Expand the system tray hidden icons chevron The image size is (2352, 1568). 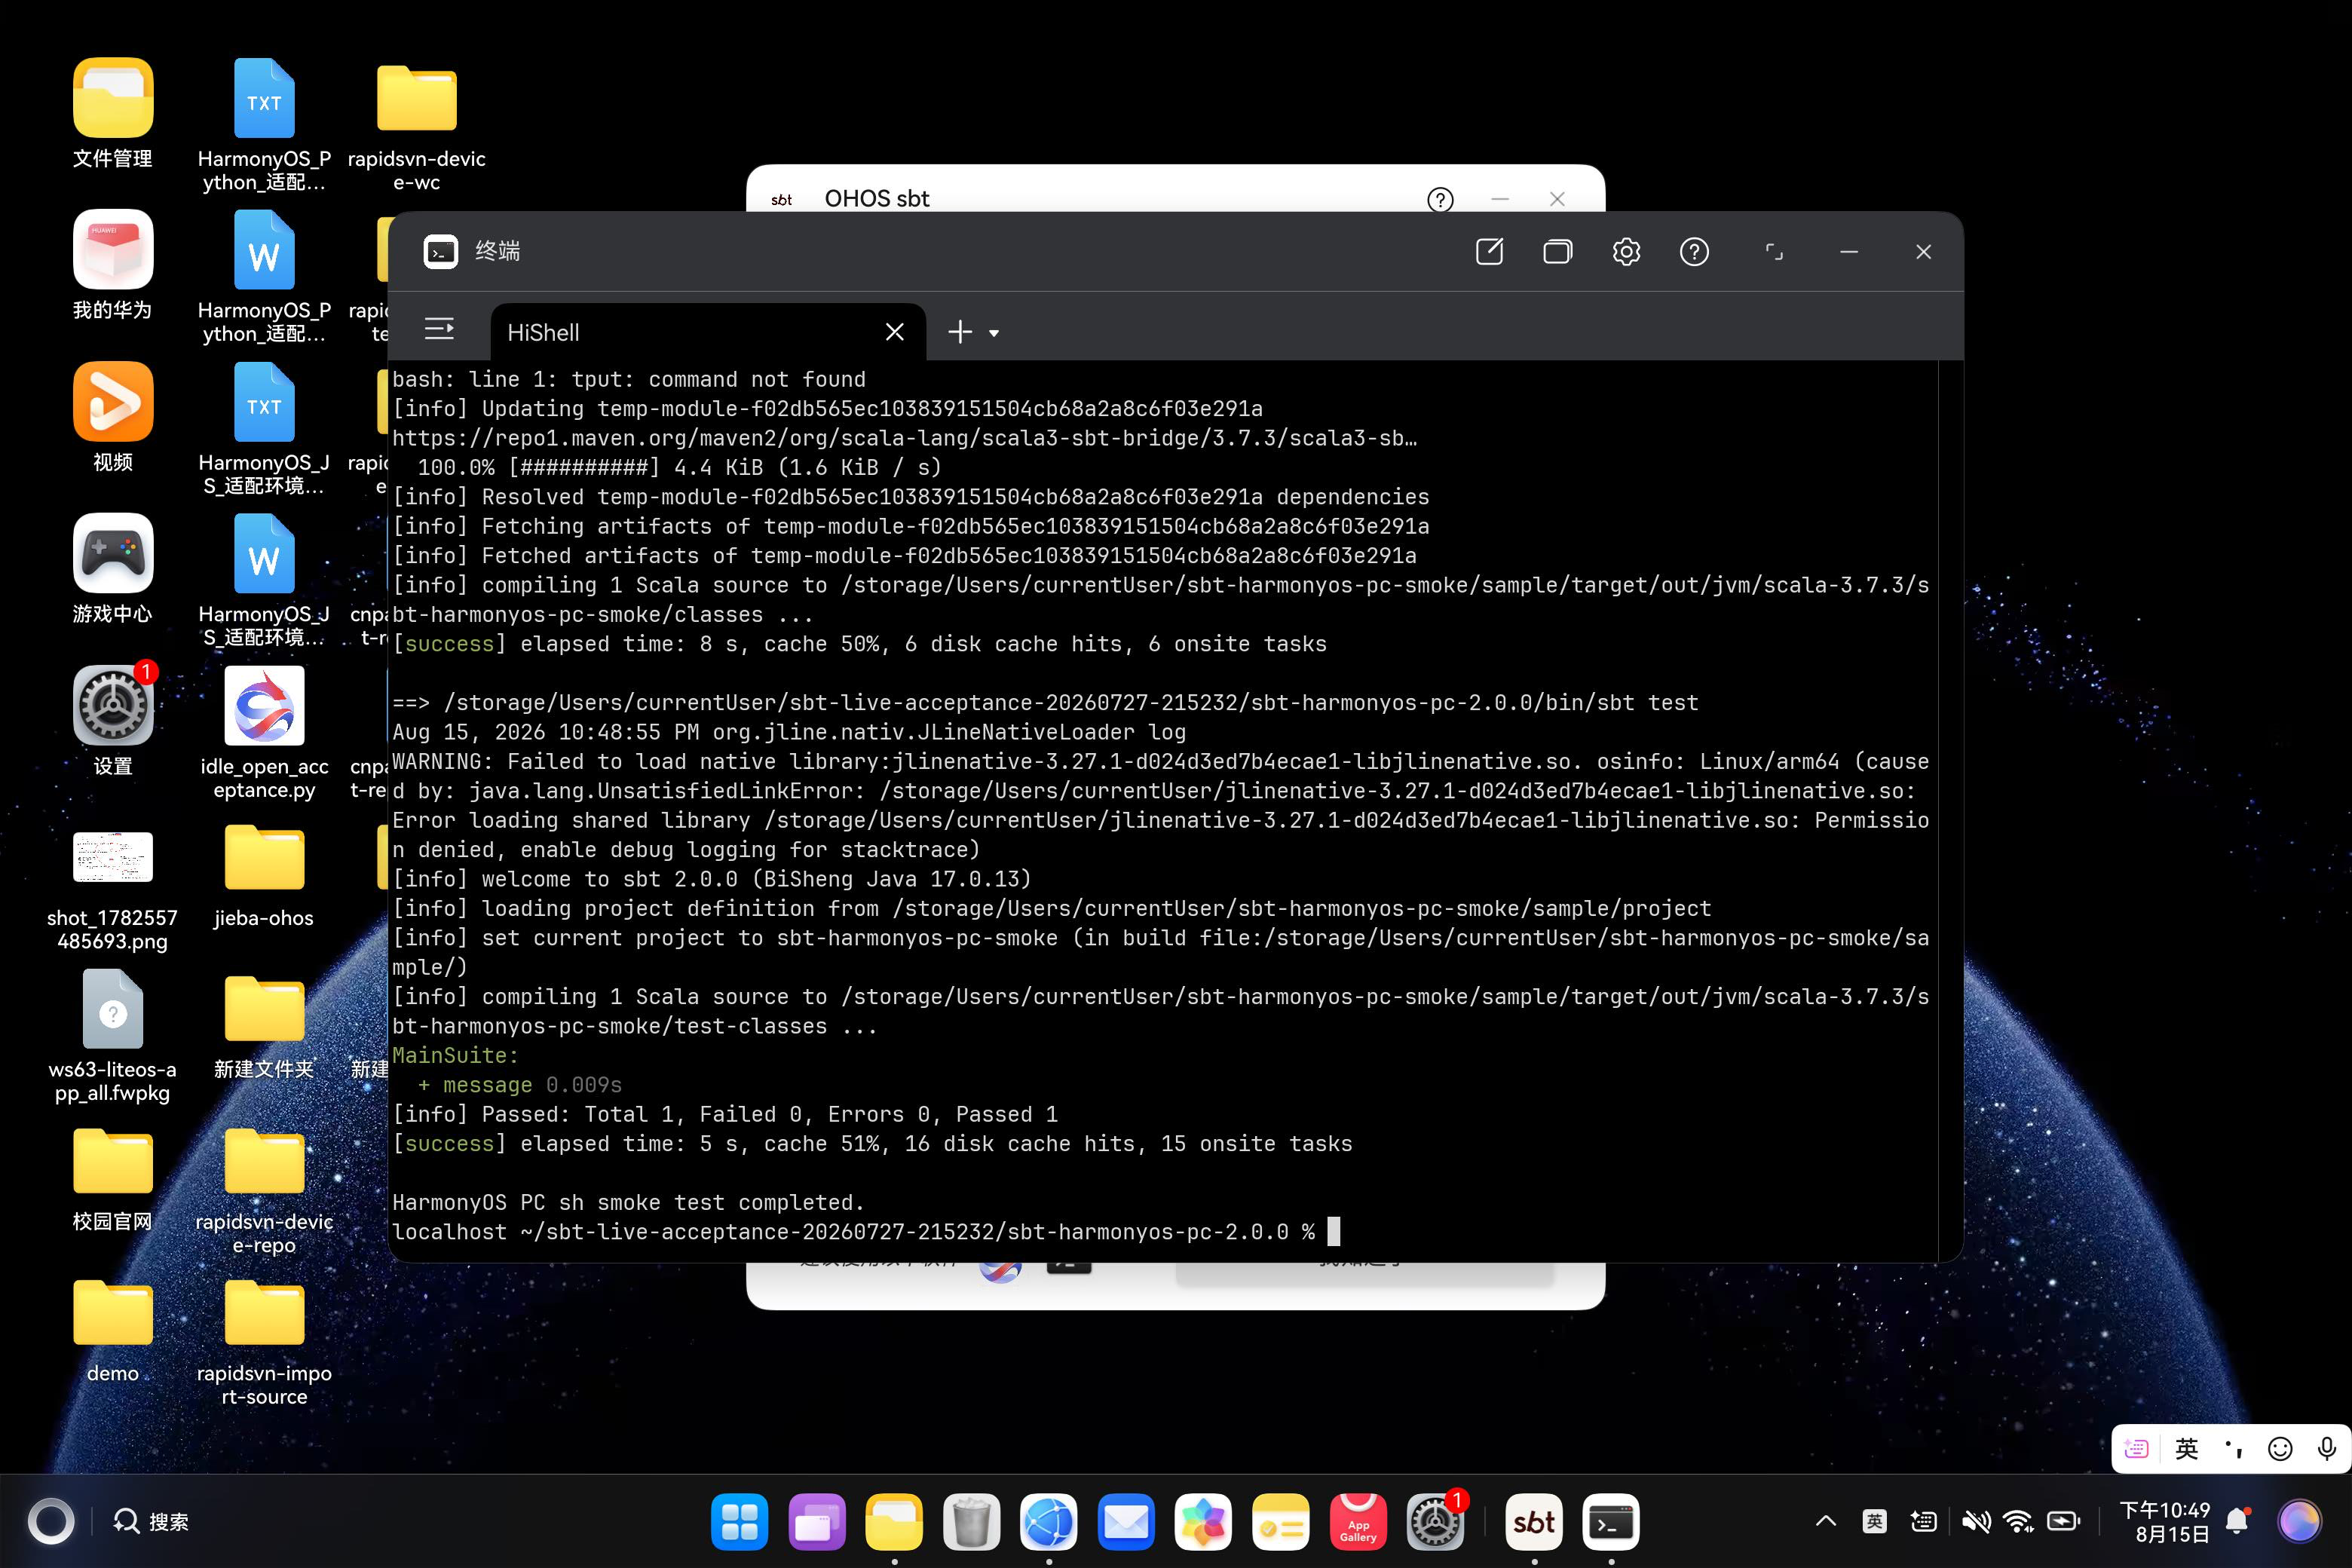pos(1826,1521)
